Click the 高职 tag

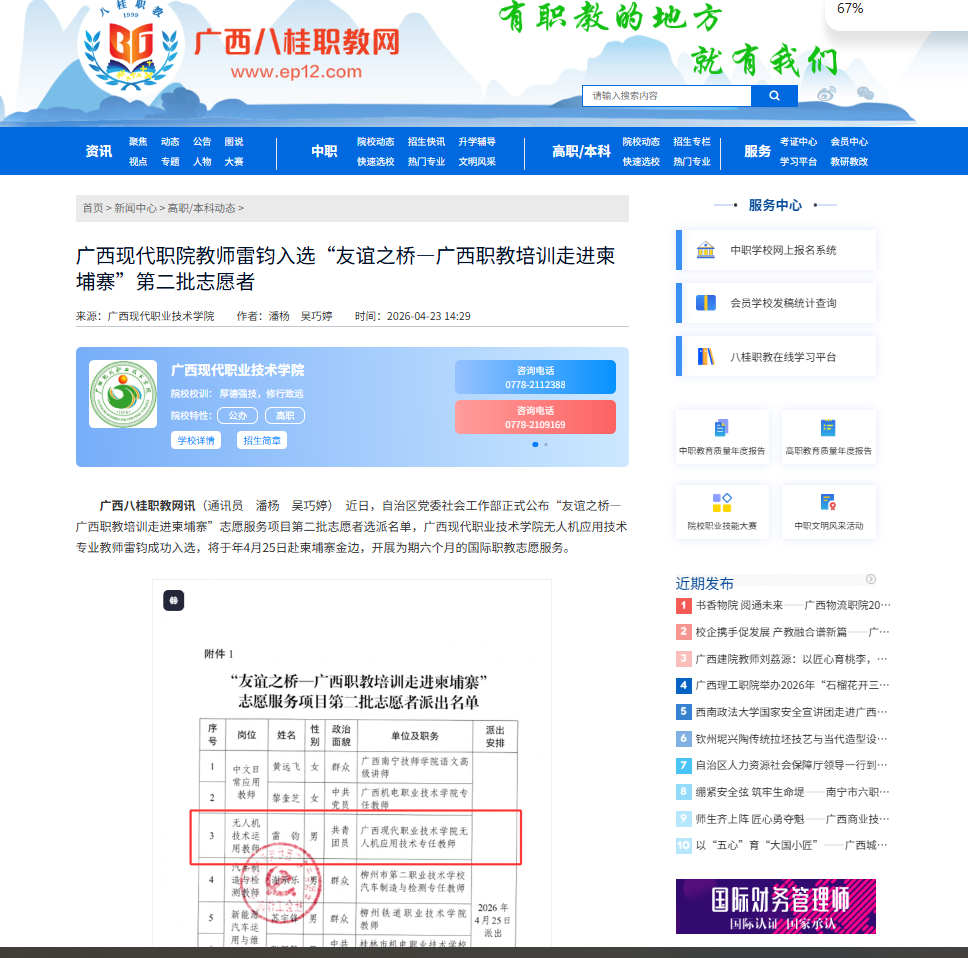pos(285,415)
